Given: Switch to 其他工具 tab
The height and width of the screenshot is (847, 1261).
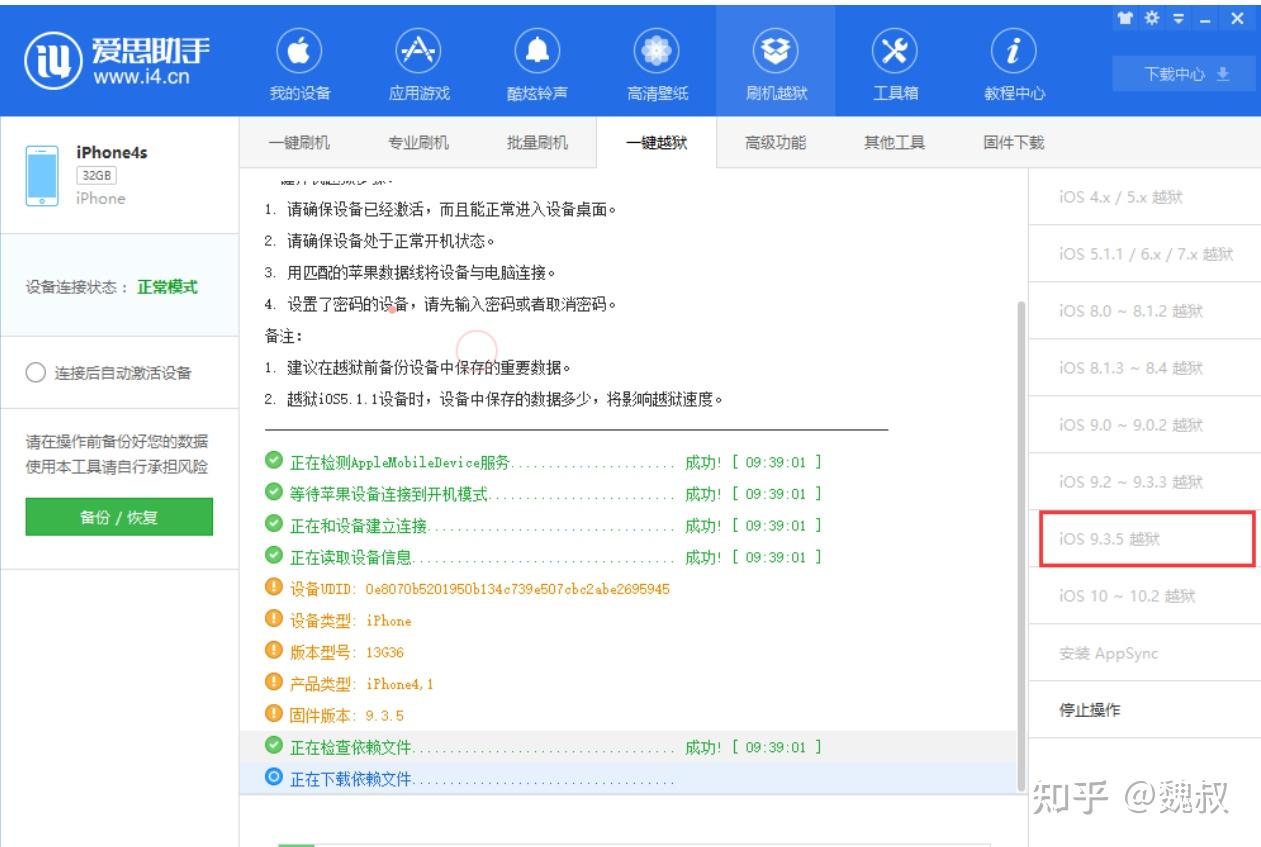Looking at the screenshot, I should (894, 142).
